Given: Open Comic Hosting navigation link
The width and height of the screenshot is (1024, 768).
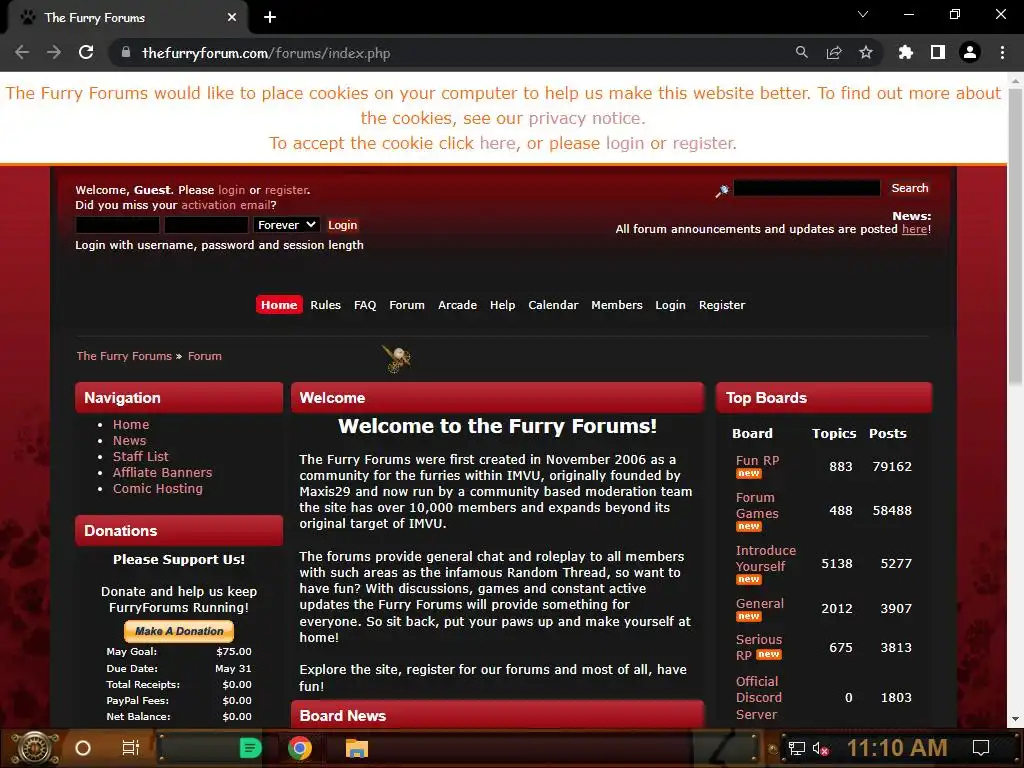Looking at the screenshot, I should click(157, 488).
